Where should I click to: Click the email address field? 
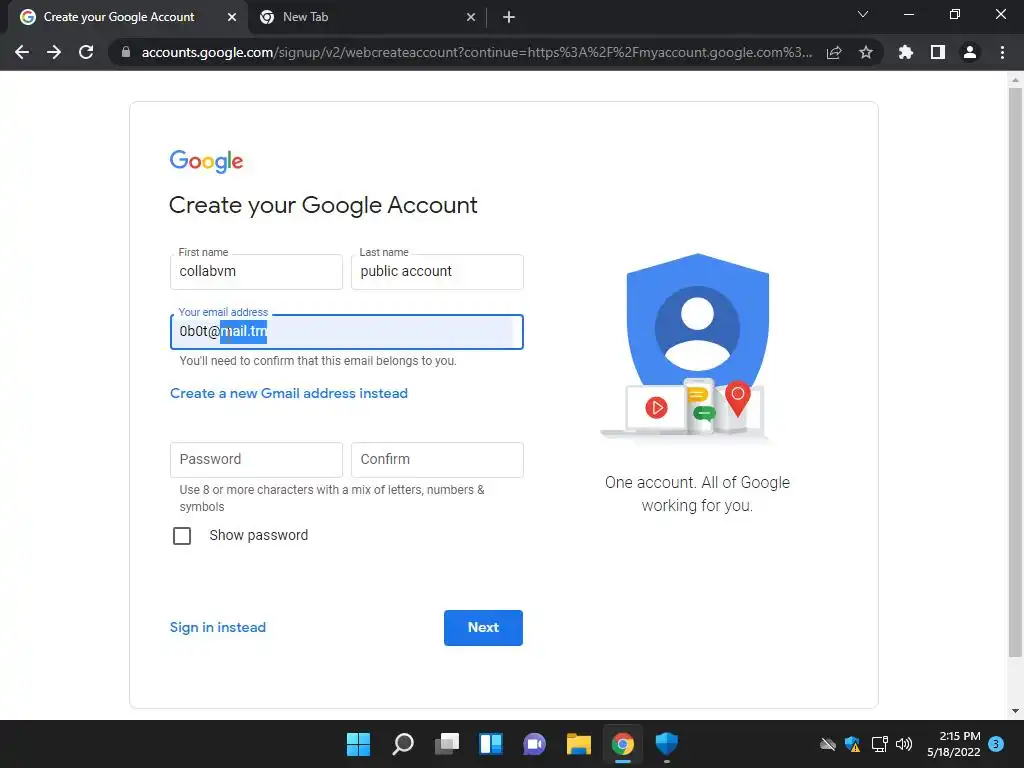click(347, 332)
